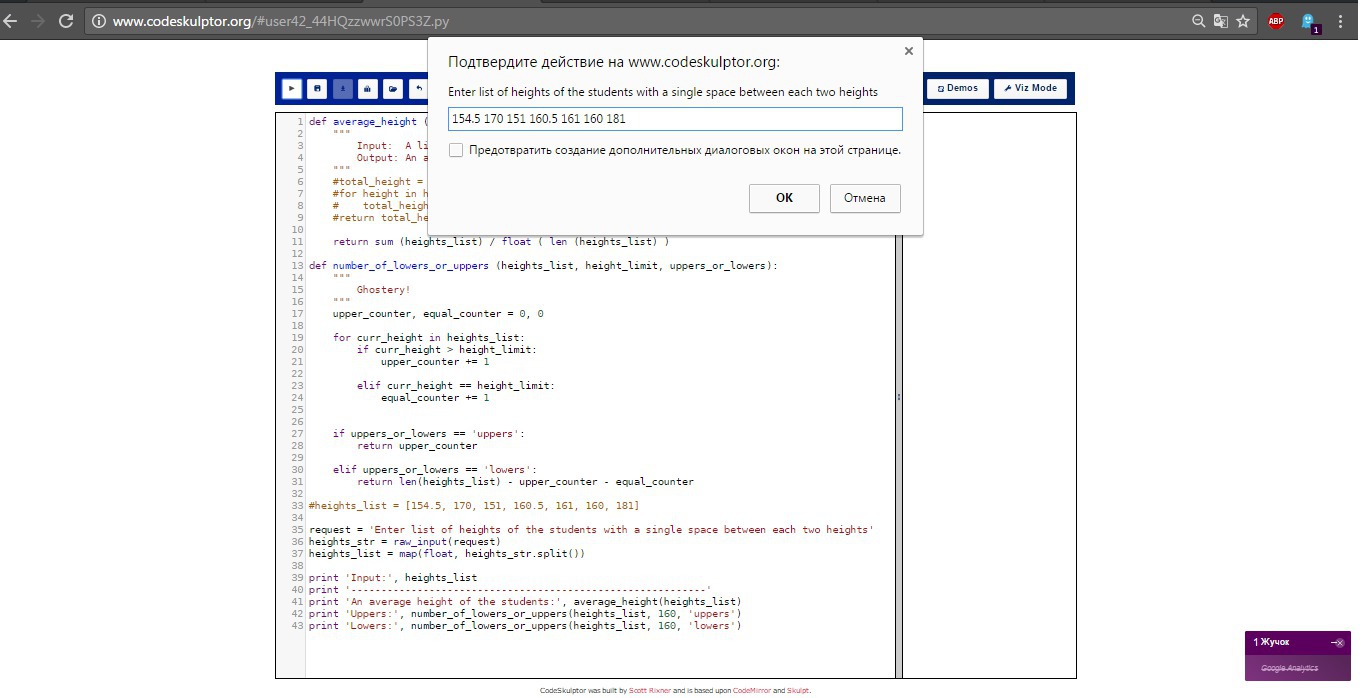Image resolution: width=1366 pixels, height=698 pixels.
Task: Click the 'return sum (heights_list)' code line
Action: click(501, 242)
